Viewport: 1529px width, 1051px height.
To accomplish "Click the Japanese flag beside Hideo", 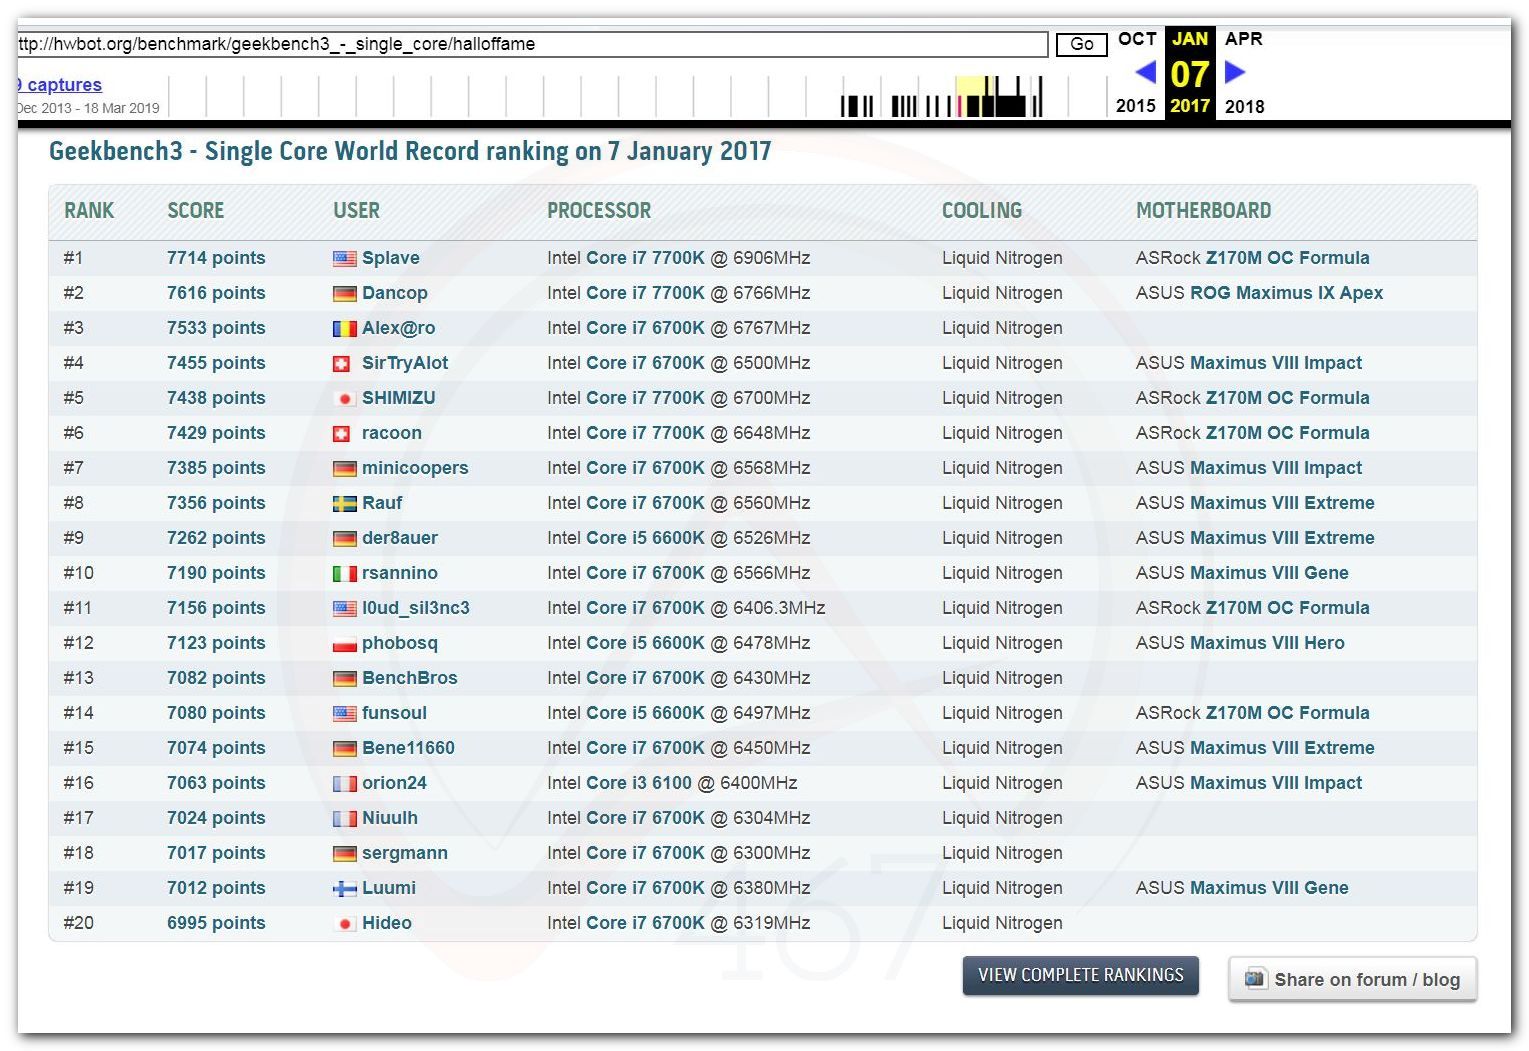I will pos(344,923).
